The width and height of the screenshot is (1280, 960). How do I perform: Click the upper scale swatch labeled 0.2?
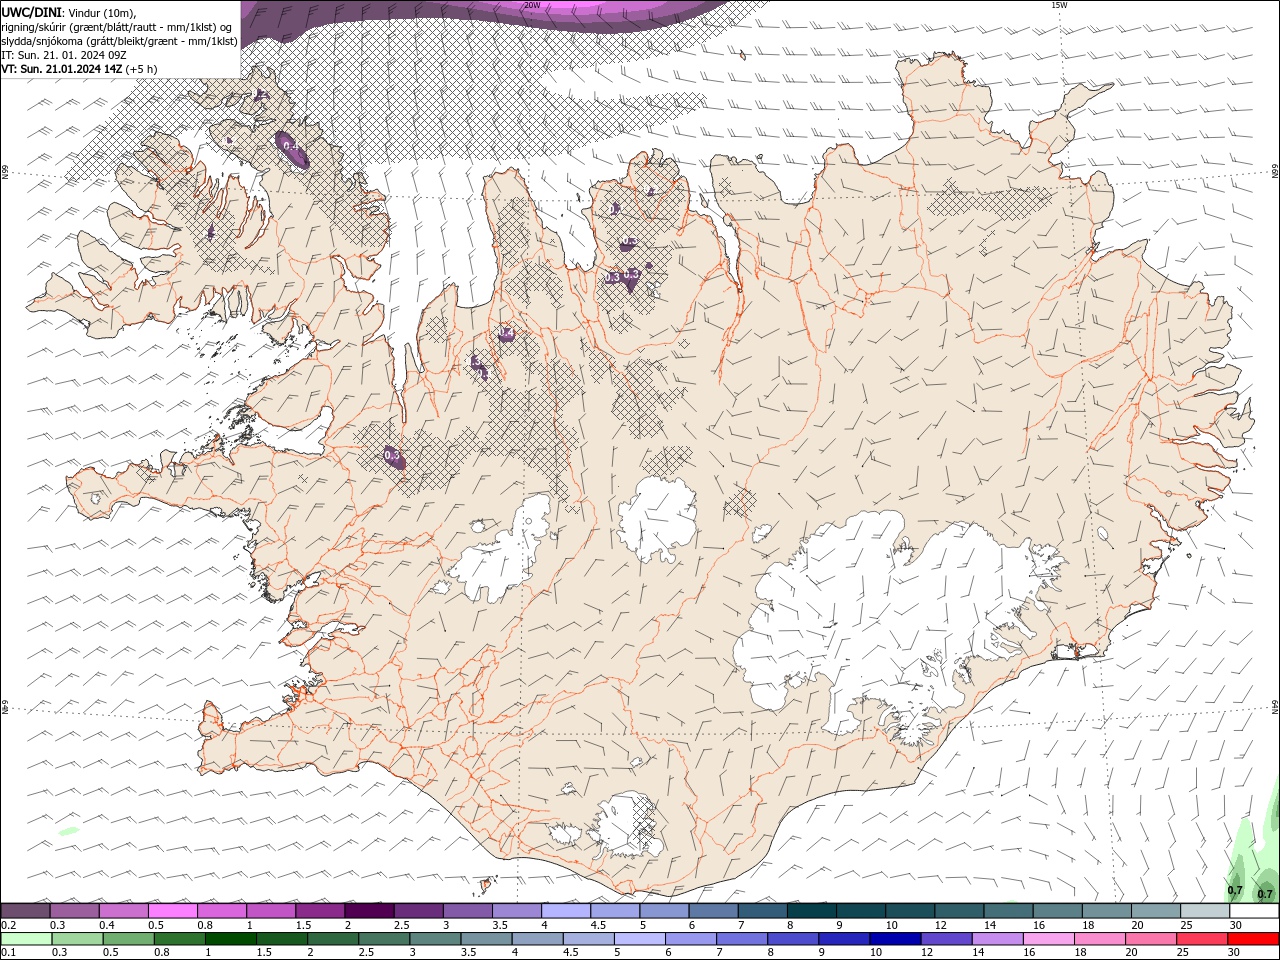tap(25, 911)
